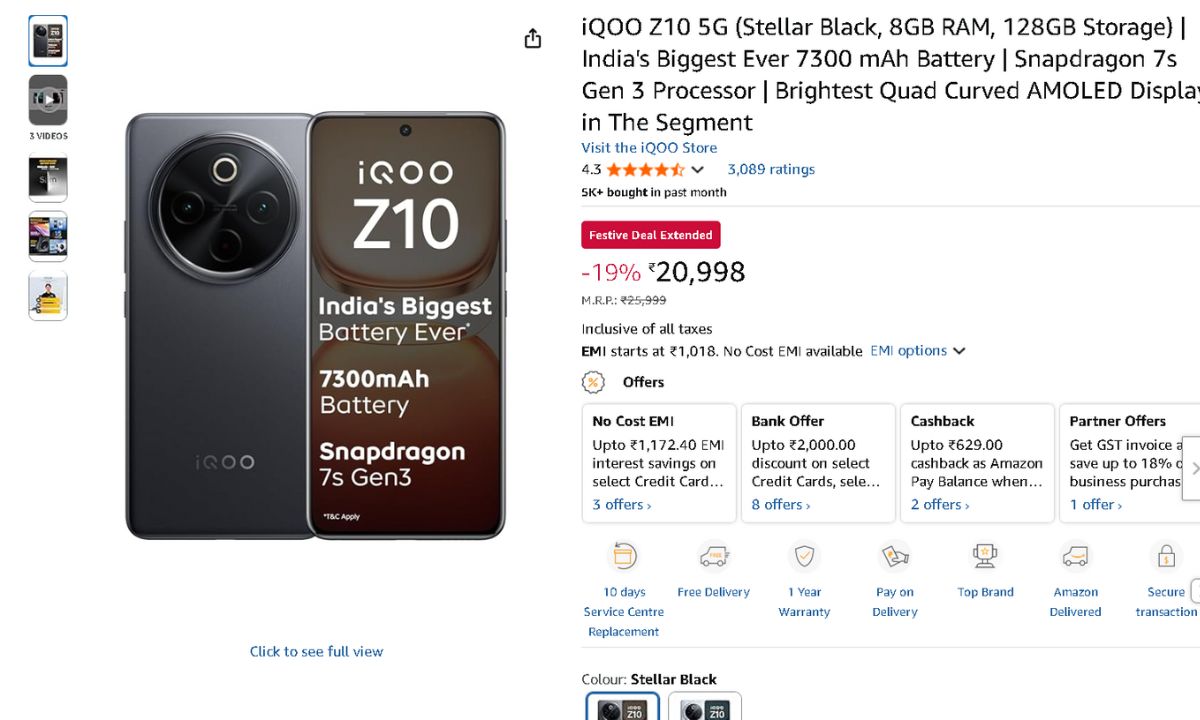Click the Pay on Delivery icon
The height and width of the screenshot is (720, 1200).
(x=894, y=556)
